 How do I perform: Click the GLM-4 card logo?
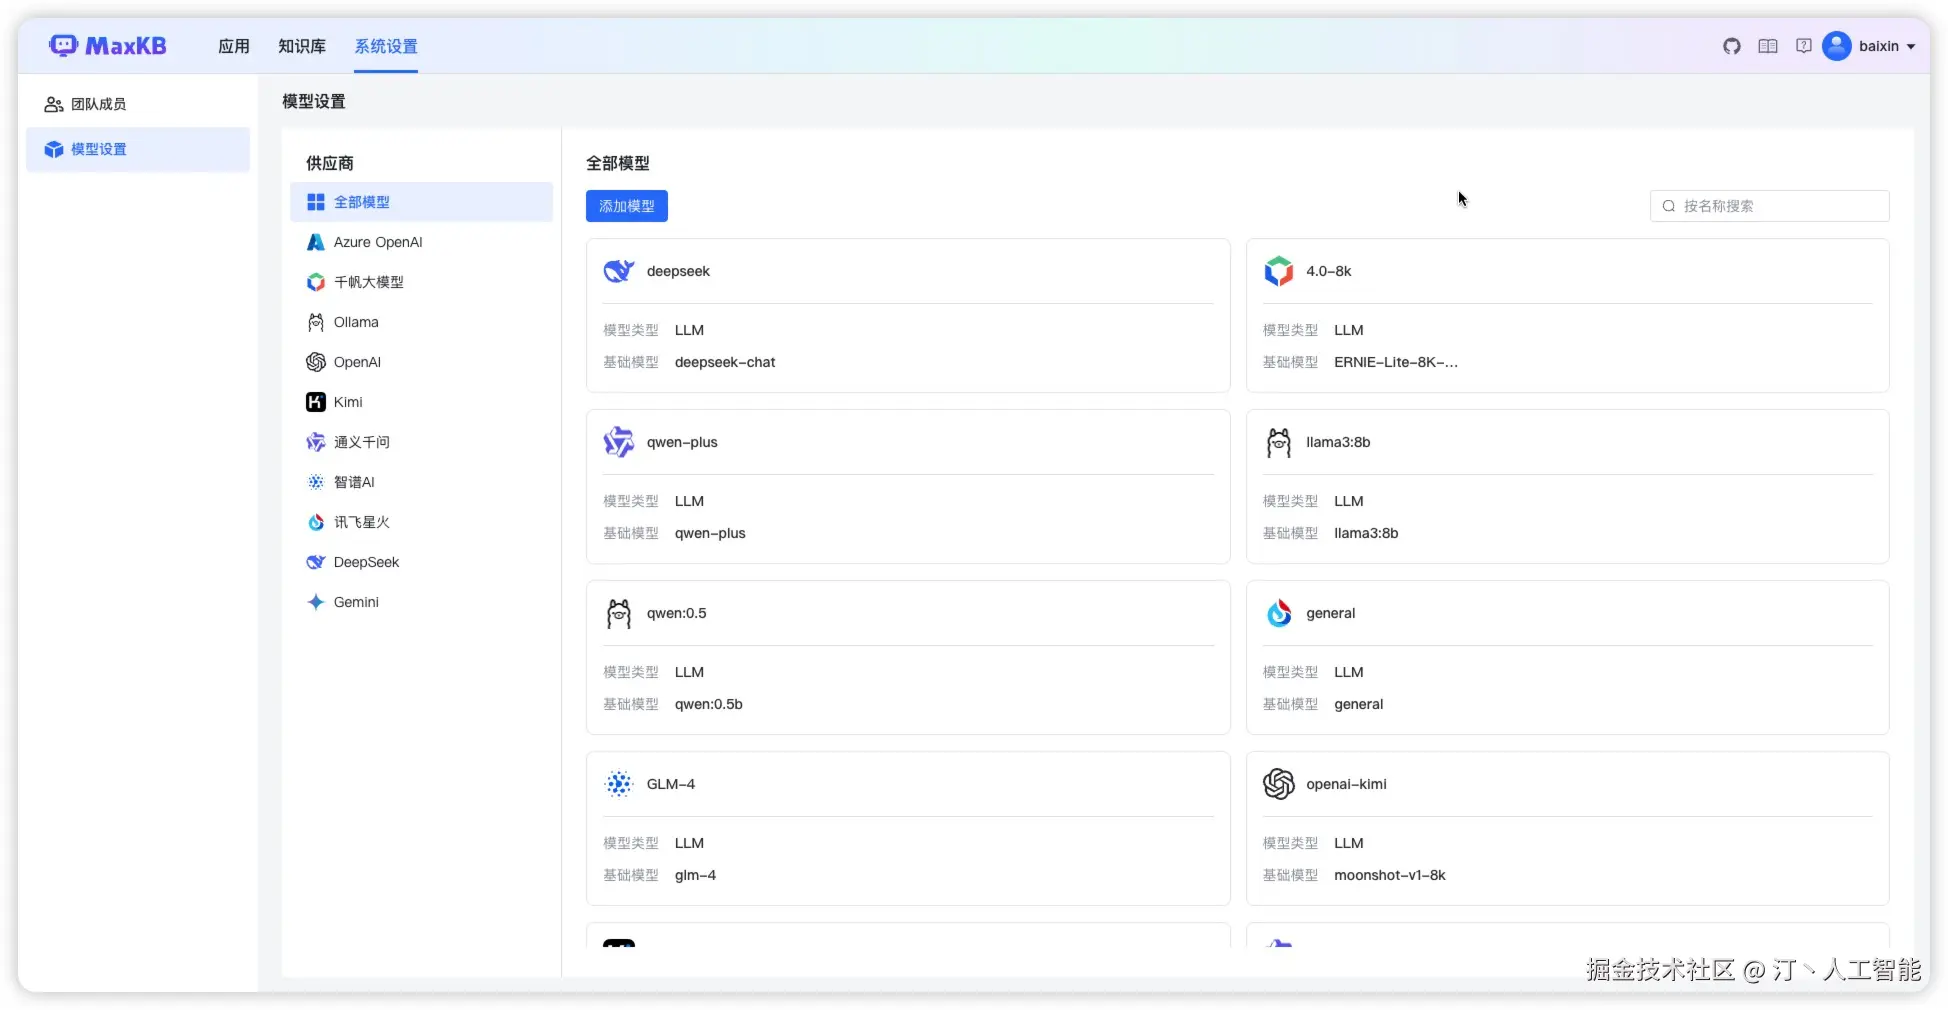(x=619, y=784)
